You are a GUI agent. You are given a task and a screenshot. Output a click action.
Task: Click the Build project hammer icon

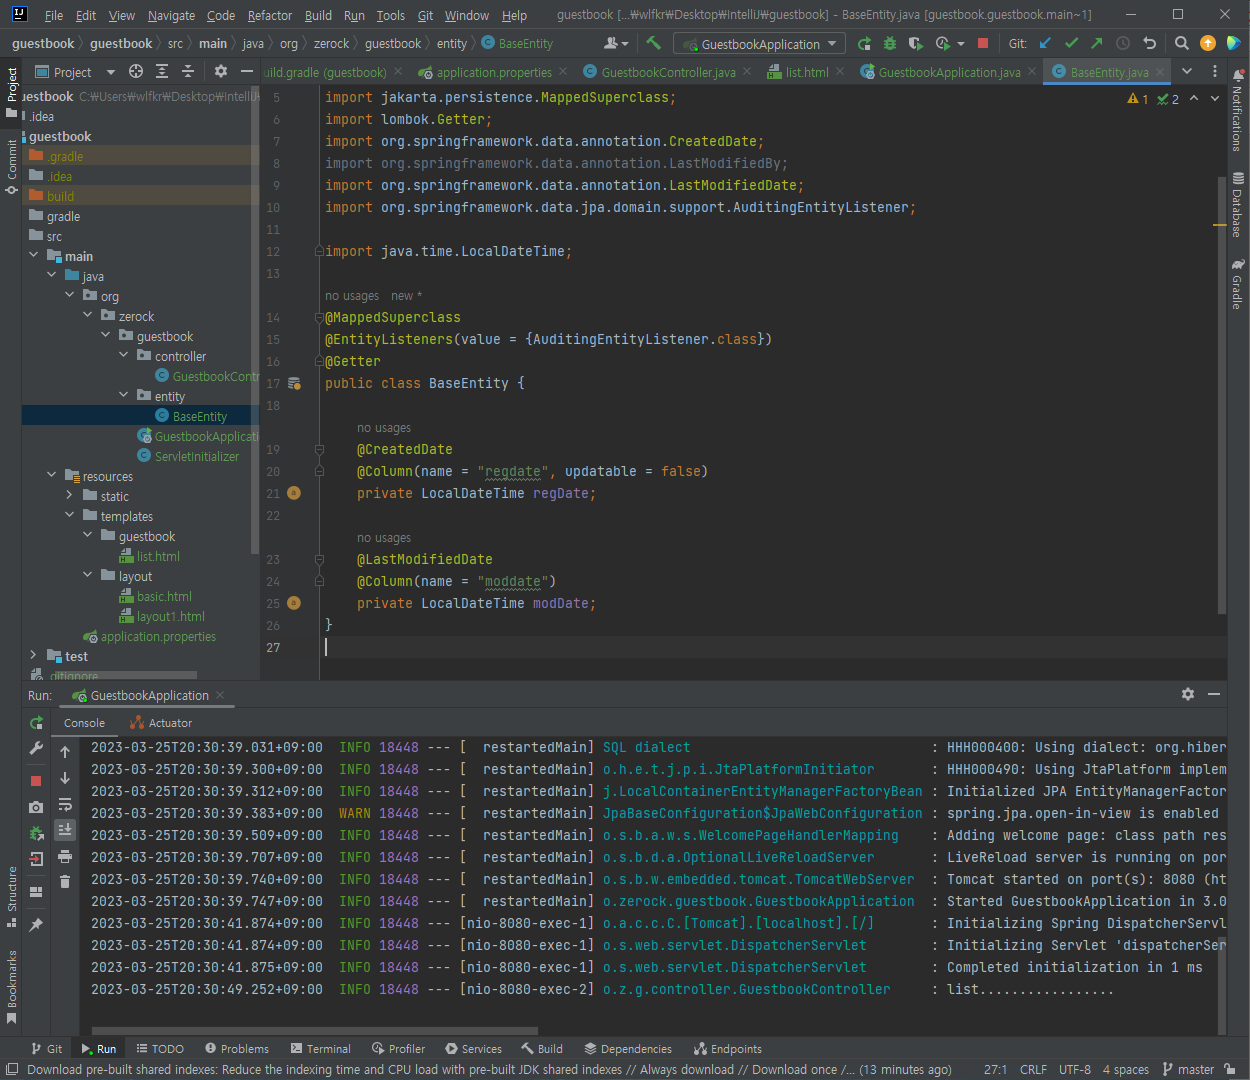[x=654, y=43]
